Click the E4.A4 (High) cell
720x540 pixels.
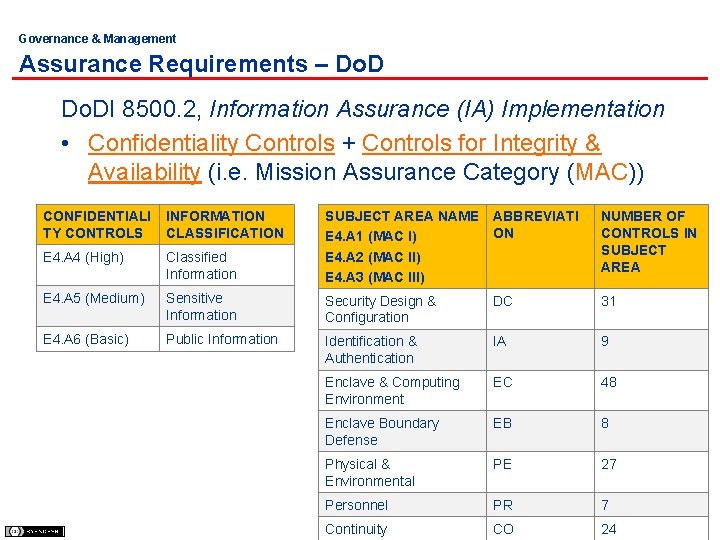pos(98,265)
